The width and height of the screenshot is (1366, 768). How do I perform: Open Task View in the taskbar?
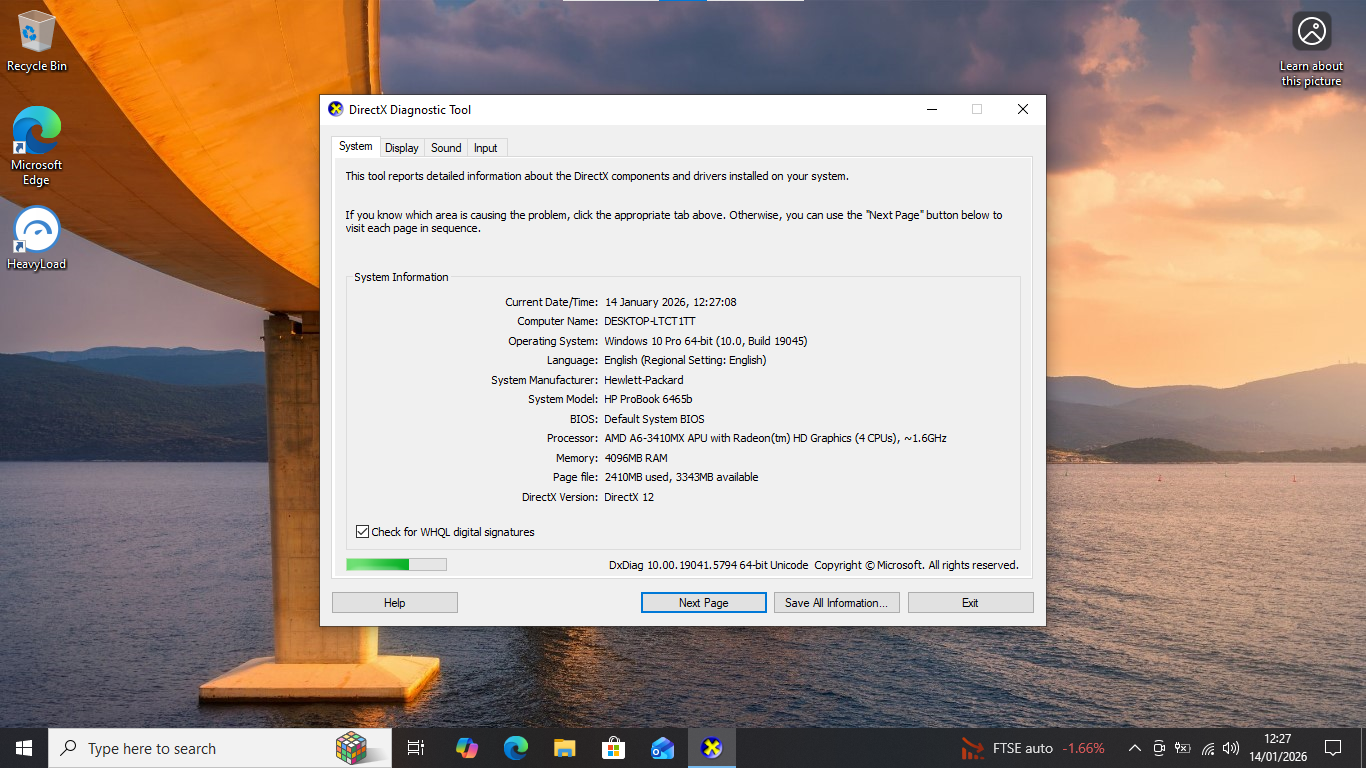[x=416, y=748]
